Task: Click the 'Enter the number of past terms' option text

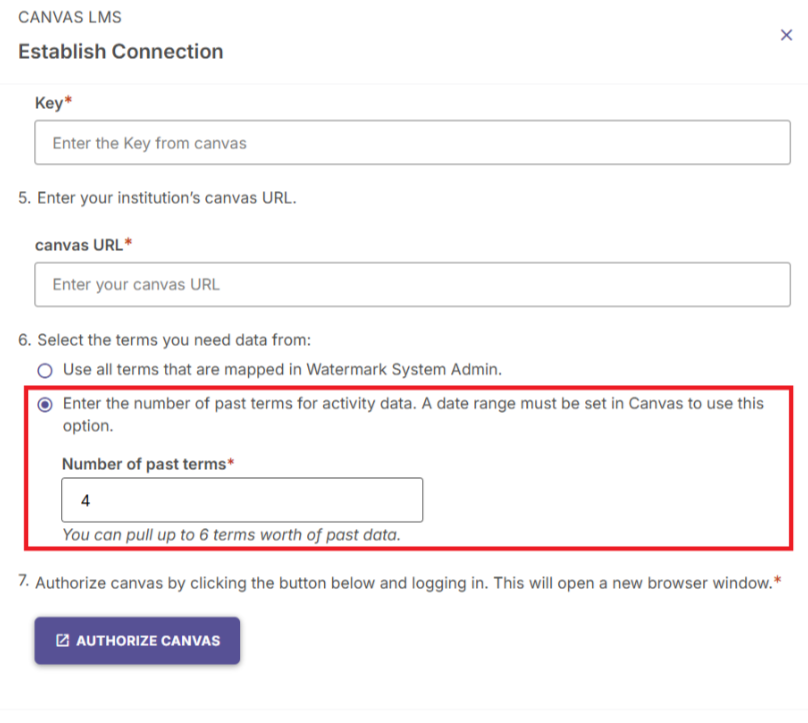Action: point(413,414)
